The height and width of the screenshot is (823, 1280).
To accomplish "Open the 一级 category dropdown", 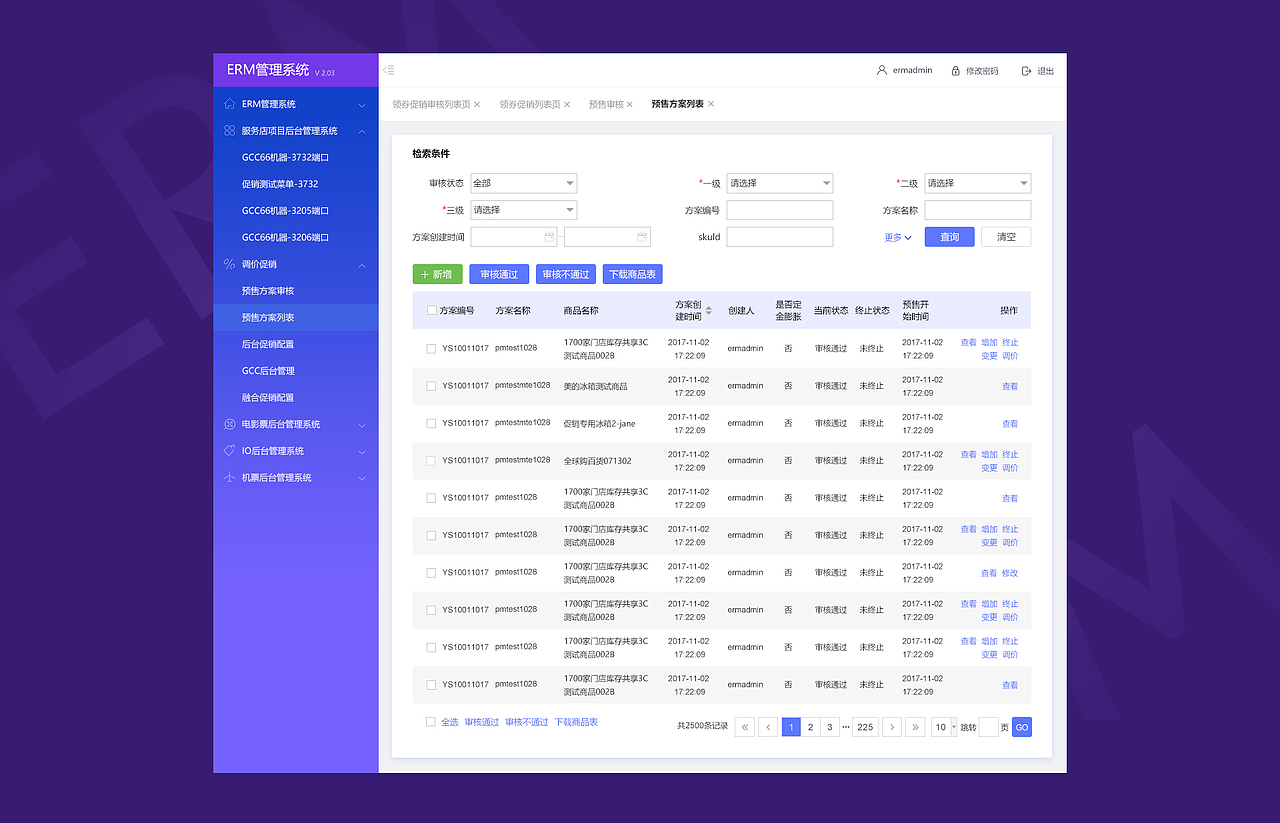I will click(x=780, y=183).
